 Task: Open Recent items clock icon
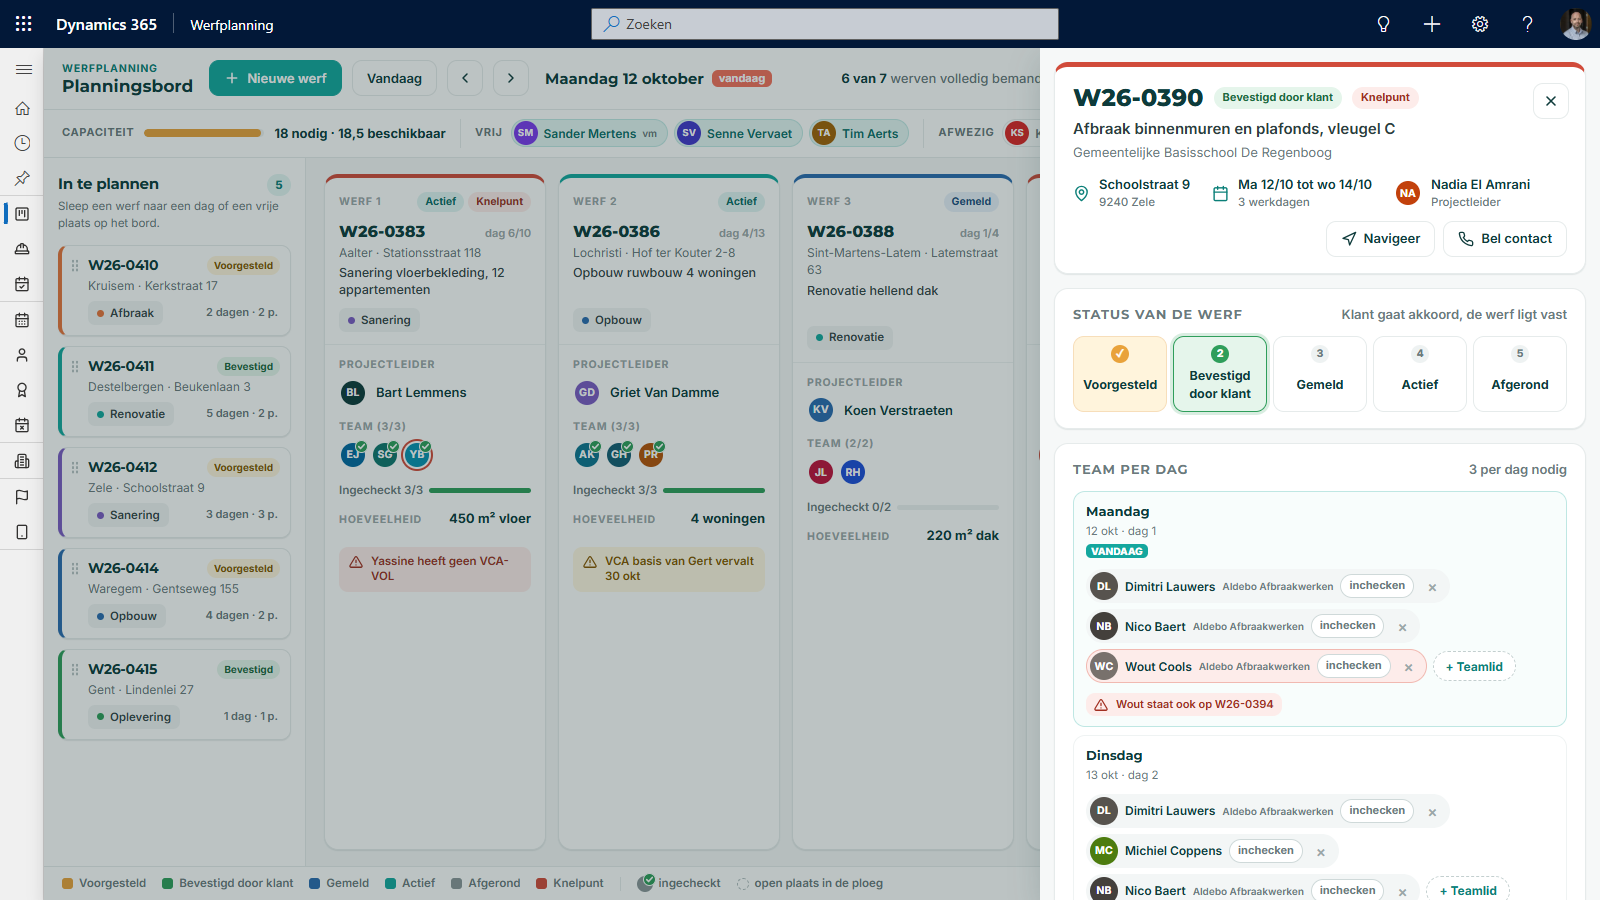pyautogui.click(x=22, y=143)
